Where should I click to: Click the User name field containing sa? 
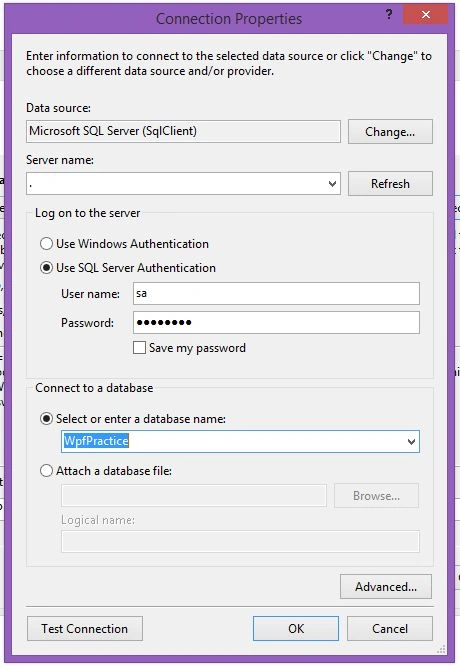[x=276, y=294]
